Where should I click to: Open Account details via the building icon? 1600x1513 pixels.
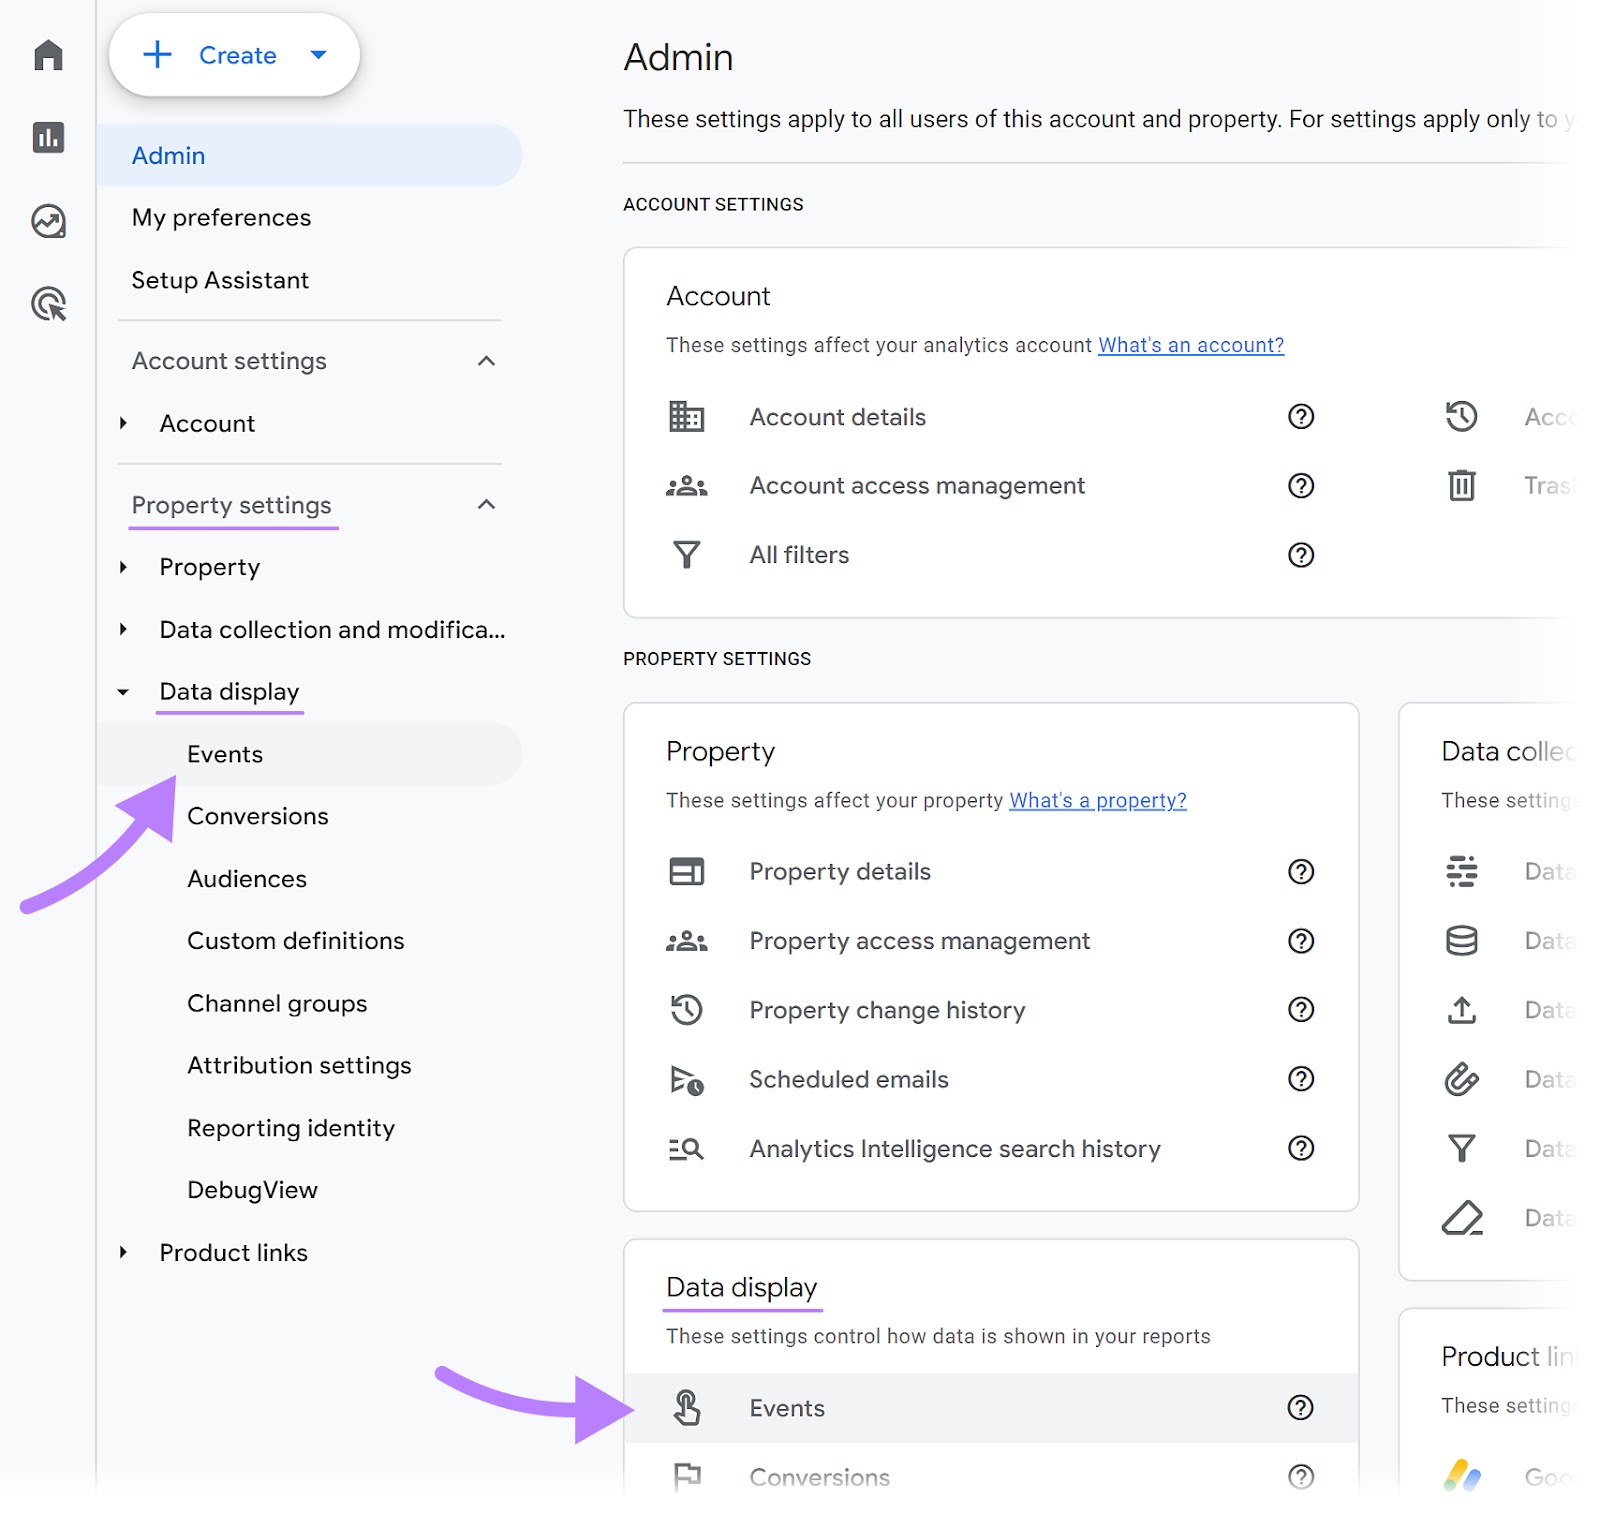688,416
